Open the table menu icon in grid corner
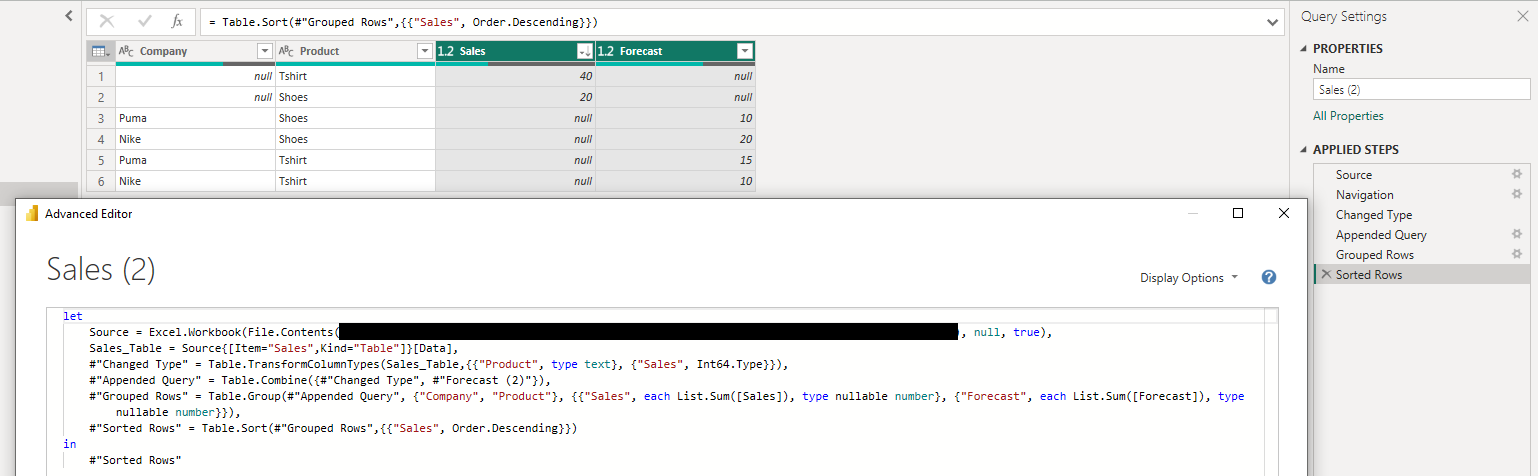The width and height of the screenshot is (1538, 476). click(x=100, y=51)
